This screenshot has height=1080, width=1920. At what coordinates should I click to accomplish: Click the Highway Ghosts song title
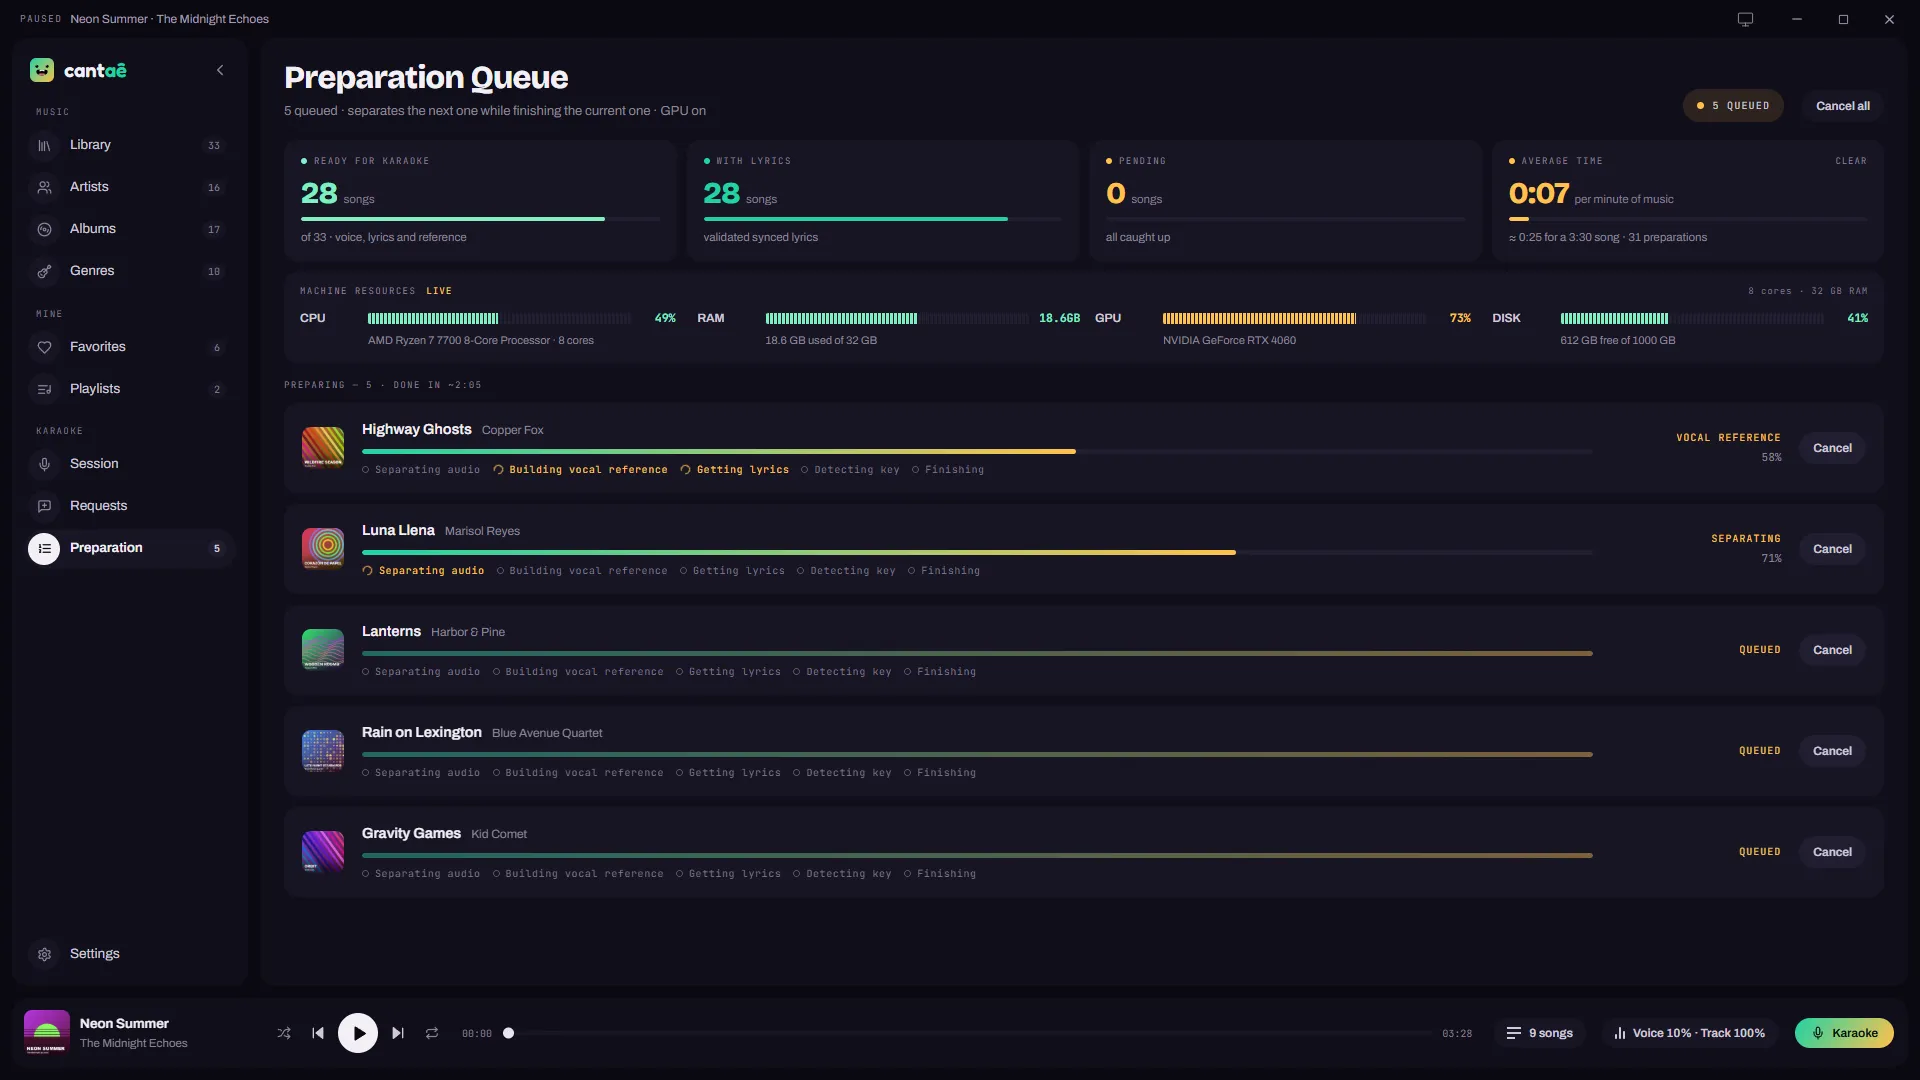(x=416, y=429)
